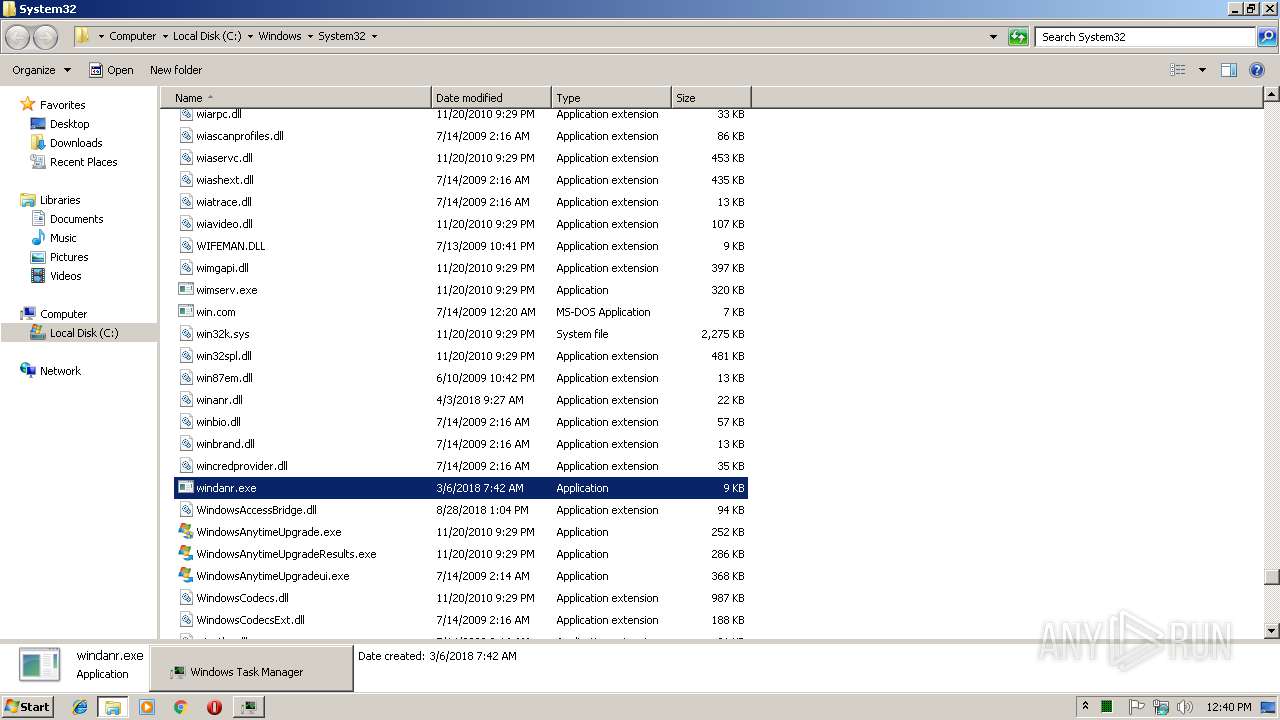The image size is (1280, 720).
Task: Select the win32k.sys file icon
Action: click(186, 334)
